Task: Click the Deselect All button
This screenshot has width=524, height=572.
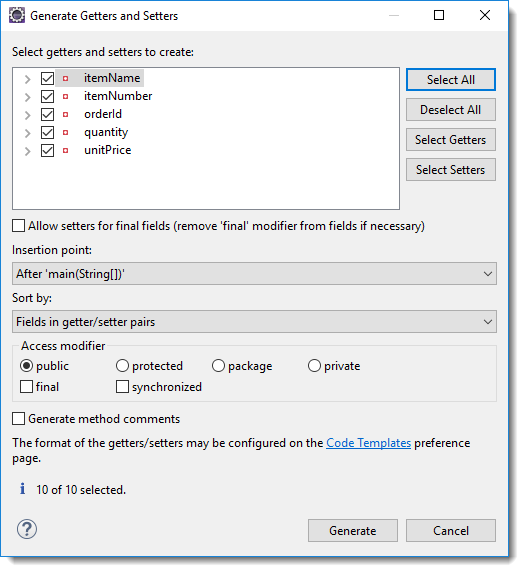Action: (451, 109)
